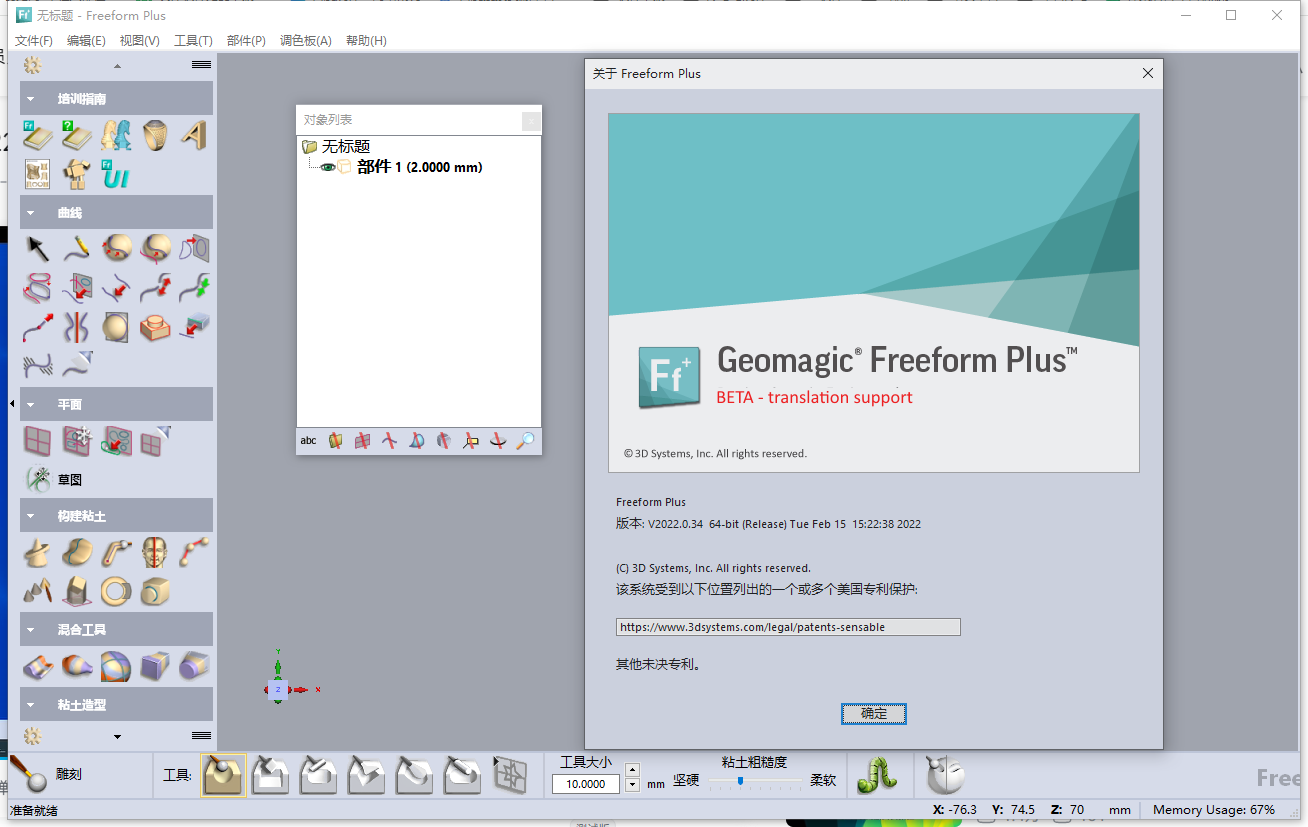Open the help book with question mark
The image size is (1308, 827).
pyautogui.click(x=76, y=135)
